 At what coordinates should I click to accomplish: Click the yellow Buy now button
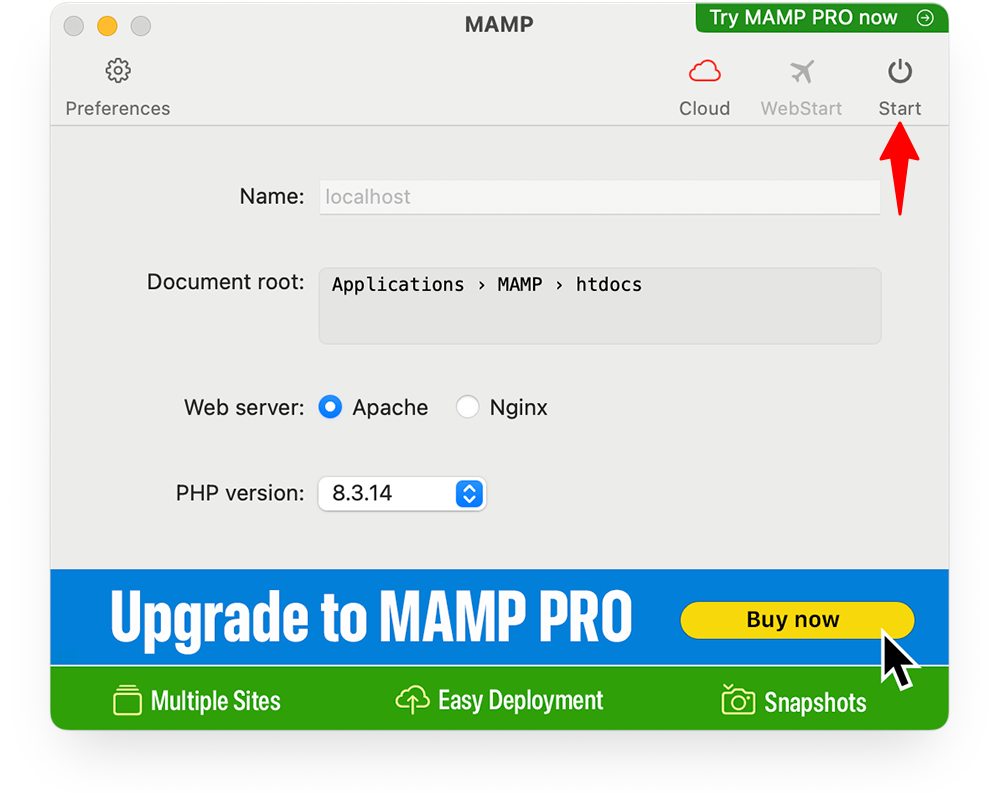797,619
